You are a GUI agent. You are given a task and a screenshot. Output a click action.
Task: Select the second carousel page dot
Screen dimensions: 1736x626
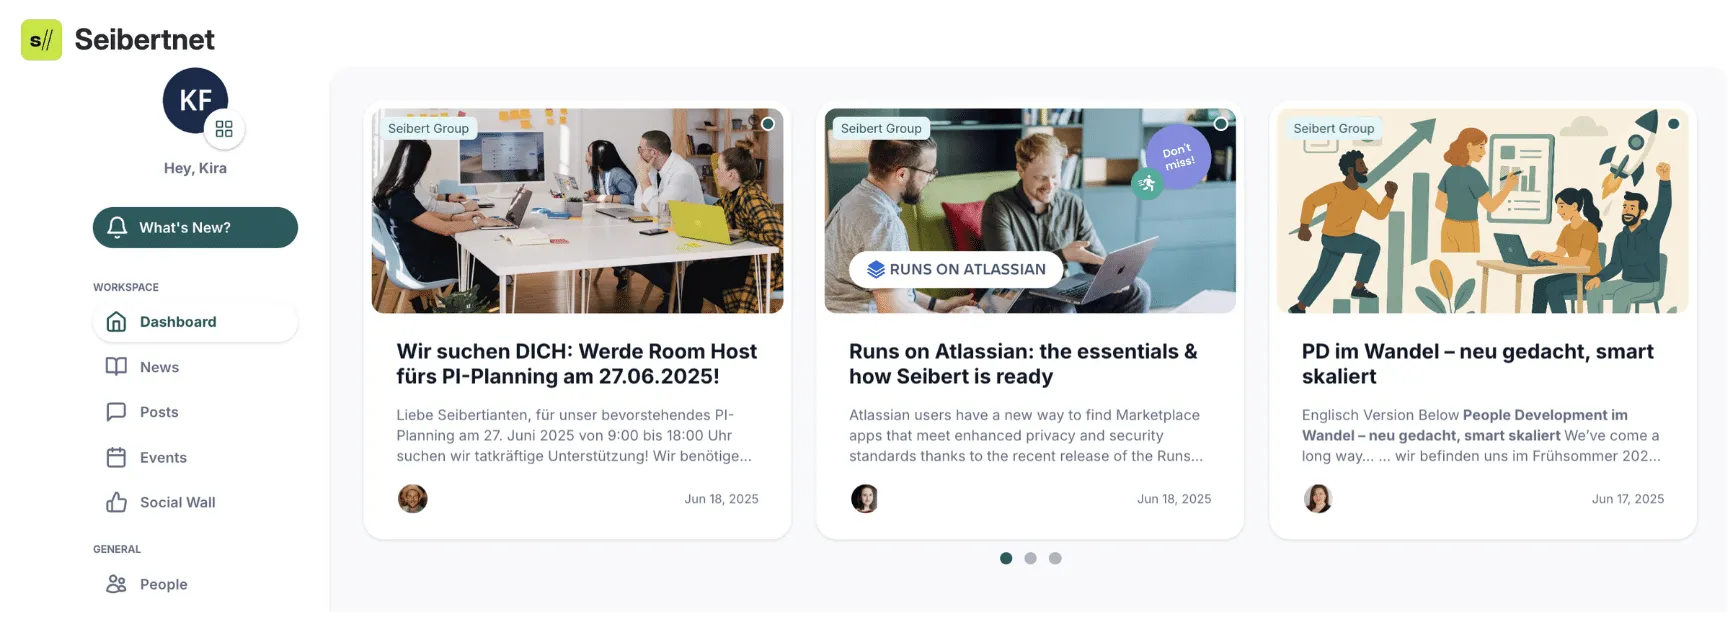1030,558
